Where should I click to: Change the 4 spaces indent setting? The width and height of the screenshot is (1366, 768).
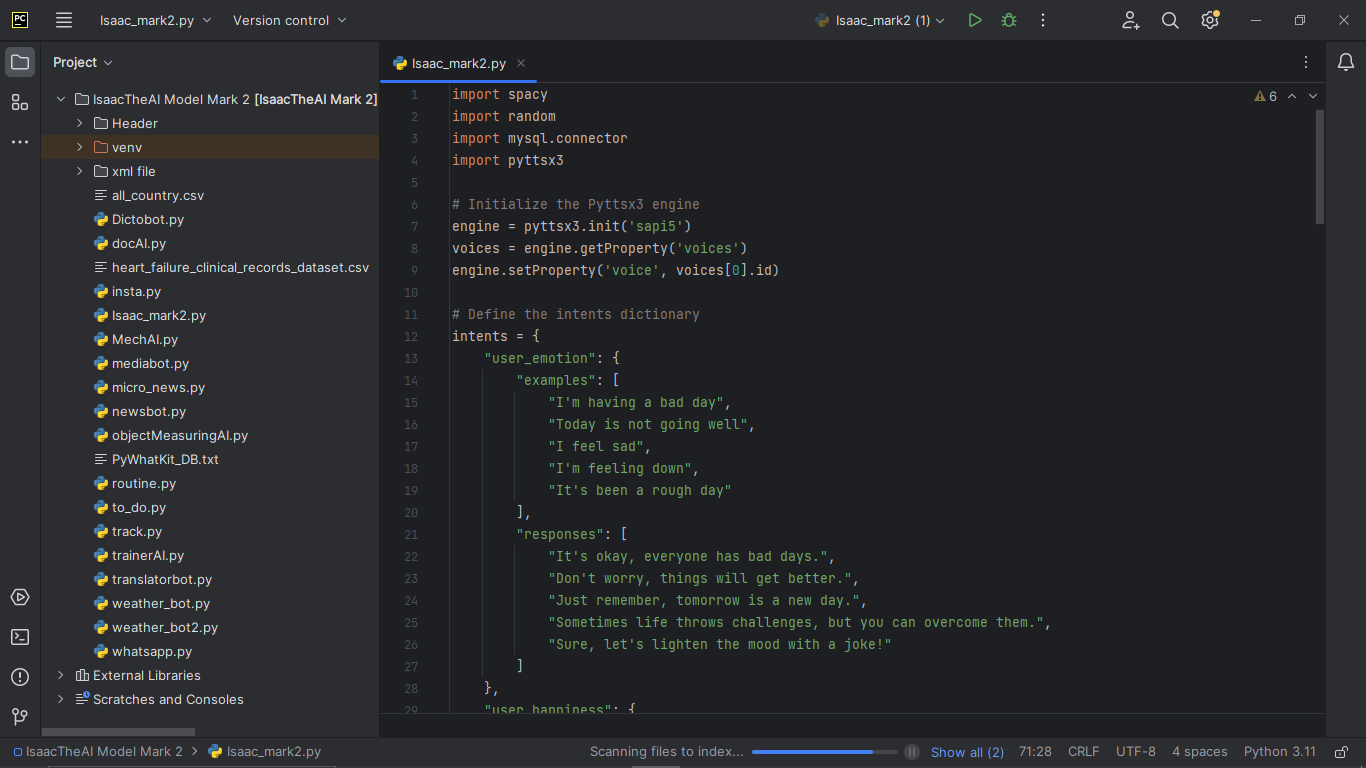1200,752
